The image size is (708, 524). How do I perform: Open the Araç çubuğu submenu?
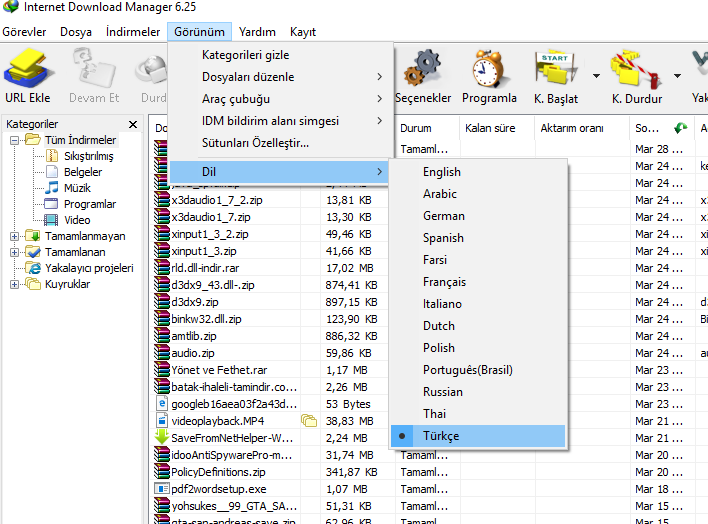click(279, 99)
